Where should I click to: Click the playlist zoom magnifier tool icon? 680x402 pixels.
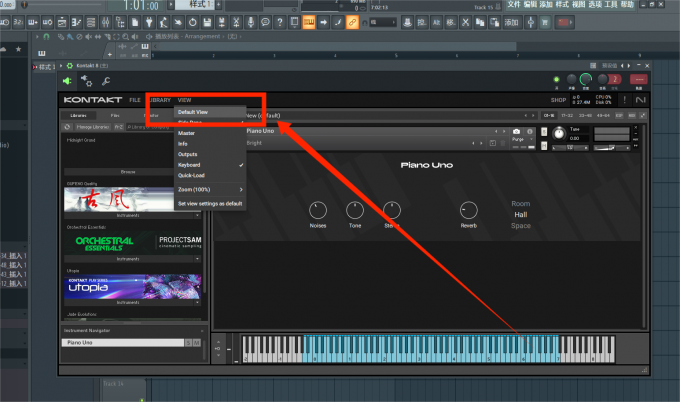(x=125, y=37)
